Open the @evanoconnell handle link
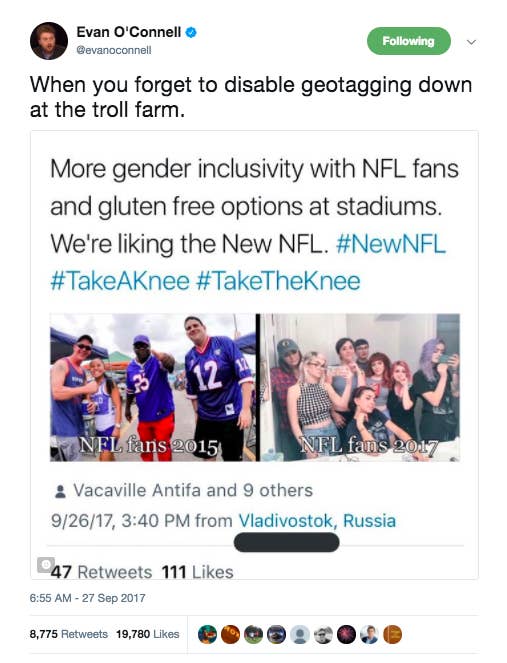 [114, 50]
